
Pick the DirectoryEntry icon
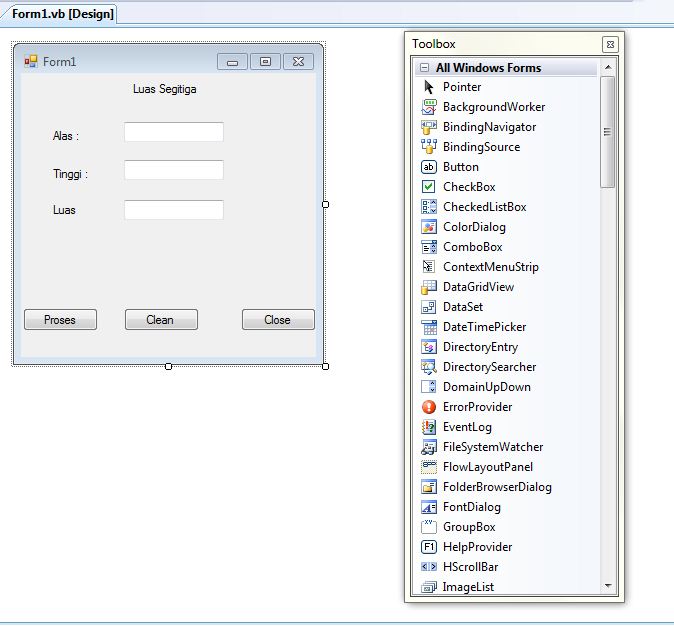(x=429, y=347)
